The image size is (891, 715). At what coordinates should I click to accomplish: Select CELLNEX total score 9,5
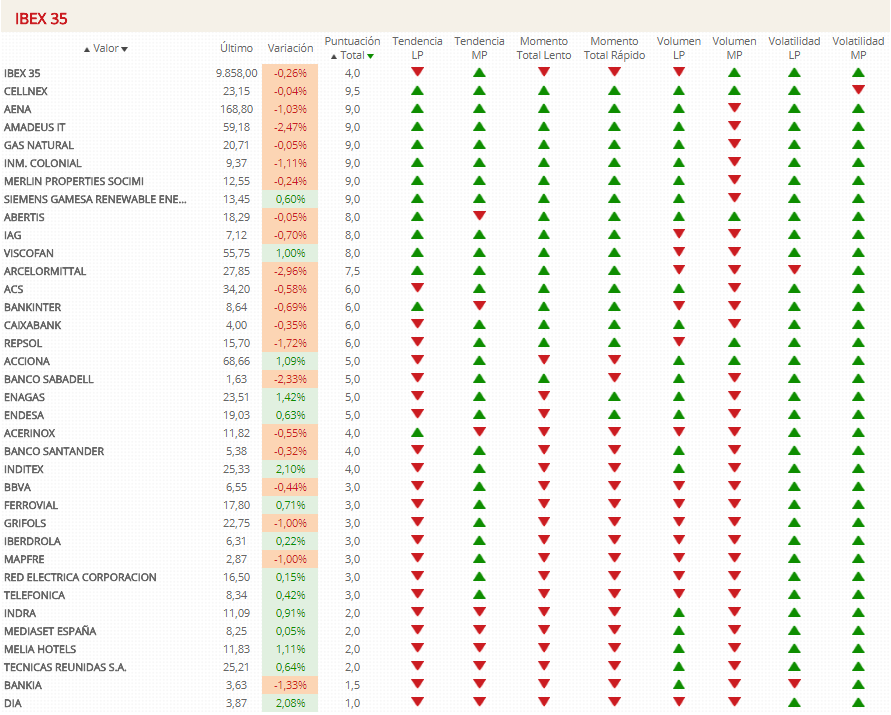pyautogui.click(x=352, y=91)
